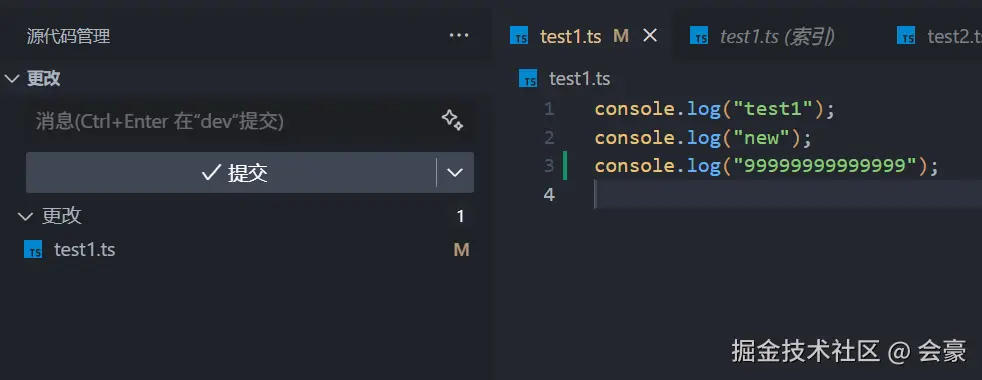
Task: Open the source control more actions ellipsis
Action: 459,36
